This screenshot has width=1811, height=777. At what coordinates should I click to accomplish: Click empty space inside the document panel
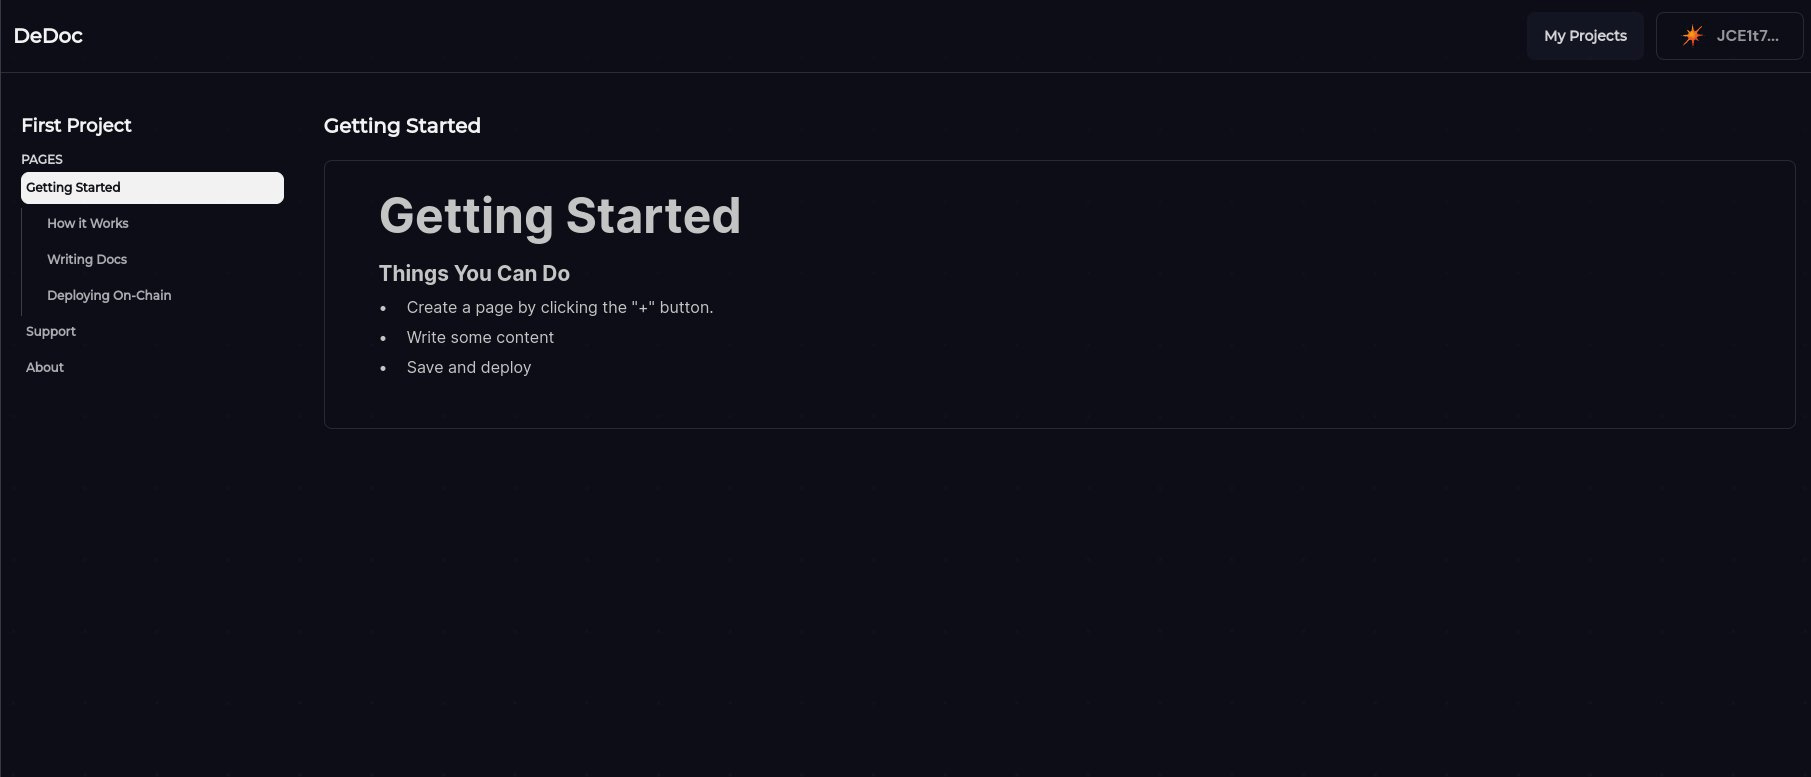[1200, 320]
